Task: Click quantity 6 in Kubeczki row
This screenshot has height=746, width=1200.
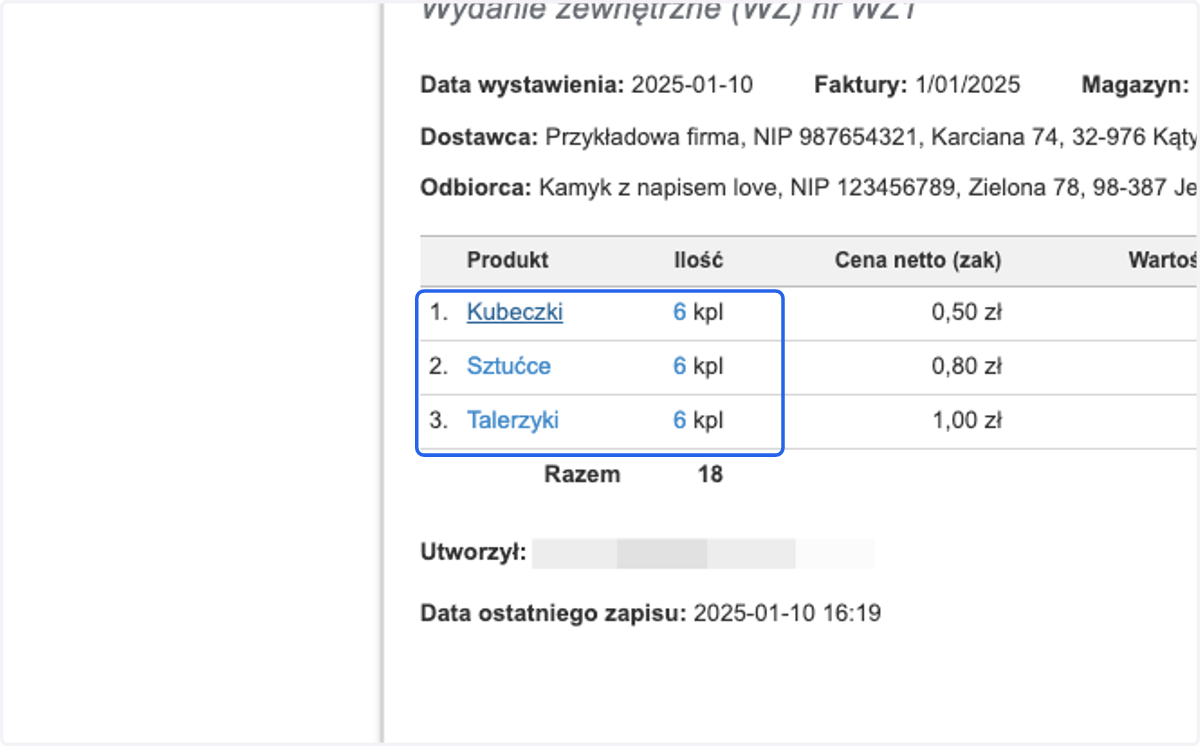Action: [679, 312]
